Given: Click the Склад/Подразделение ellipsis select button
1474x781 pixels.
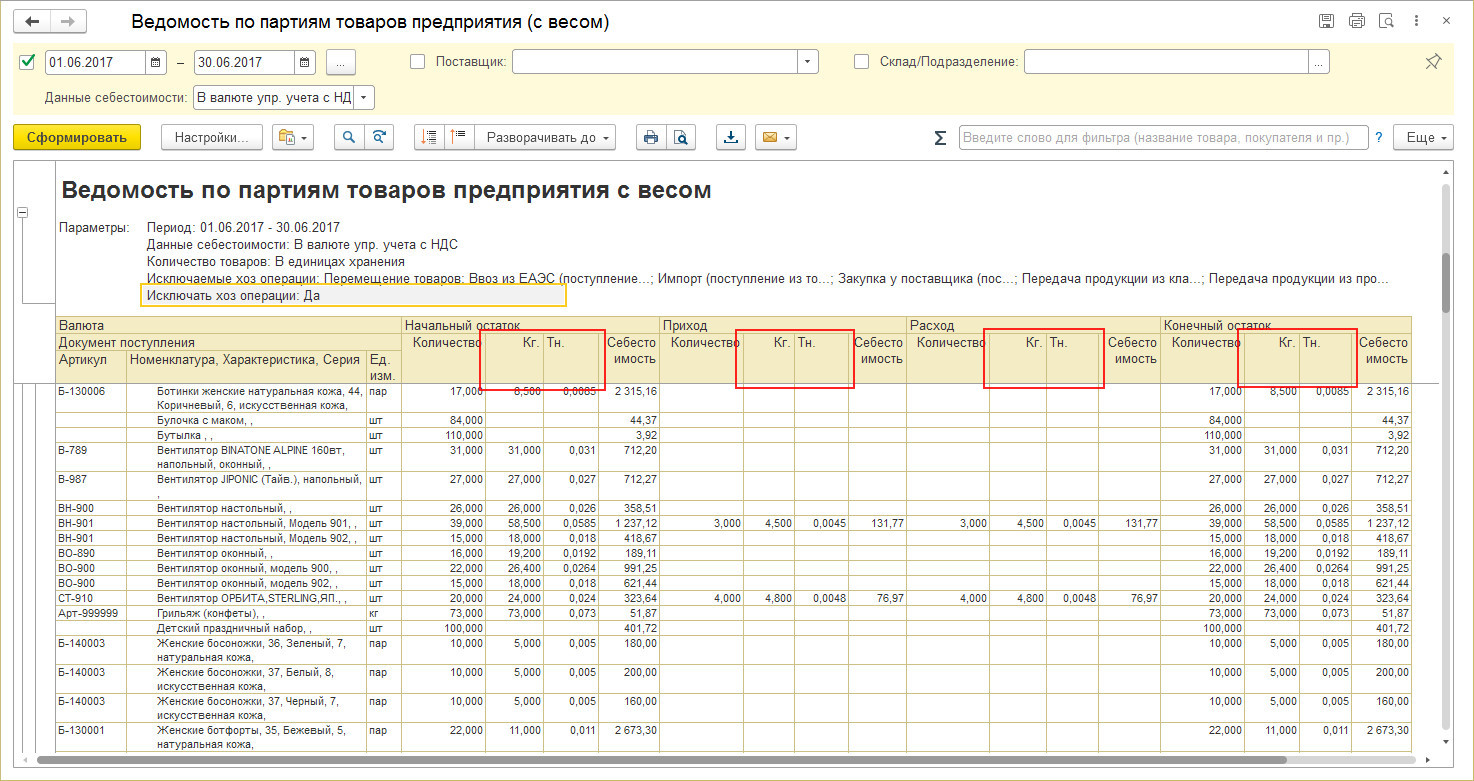Looking at the screenshot, I should pyautogui.click(x=1320, y=62).
